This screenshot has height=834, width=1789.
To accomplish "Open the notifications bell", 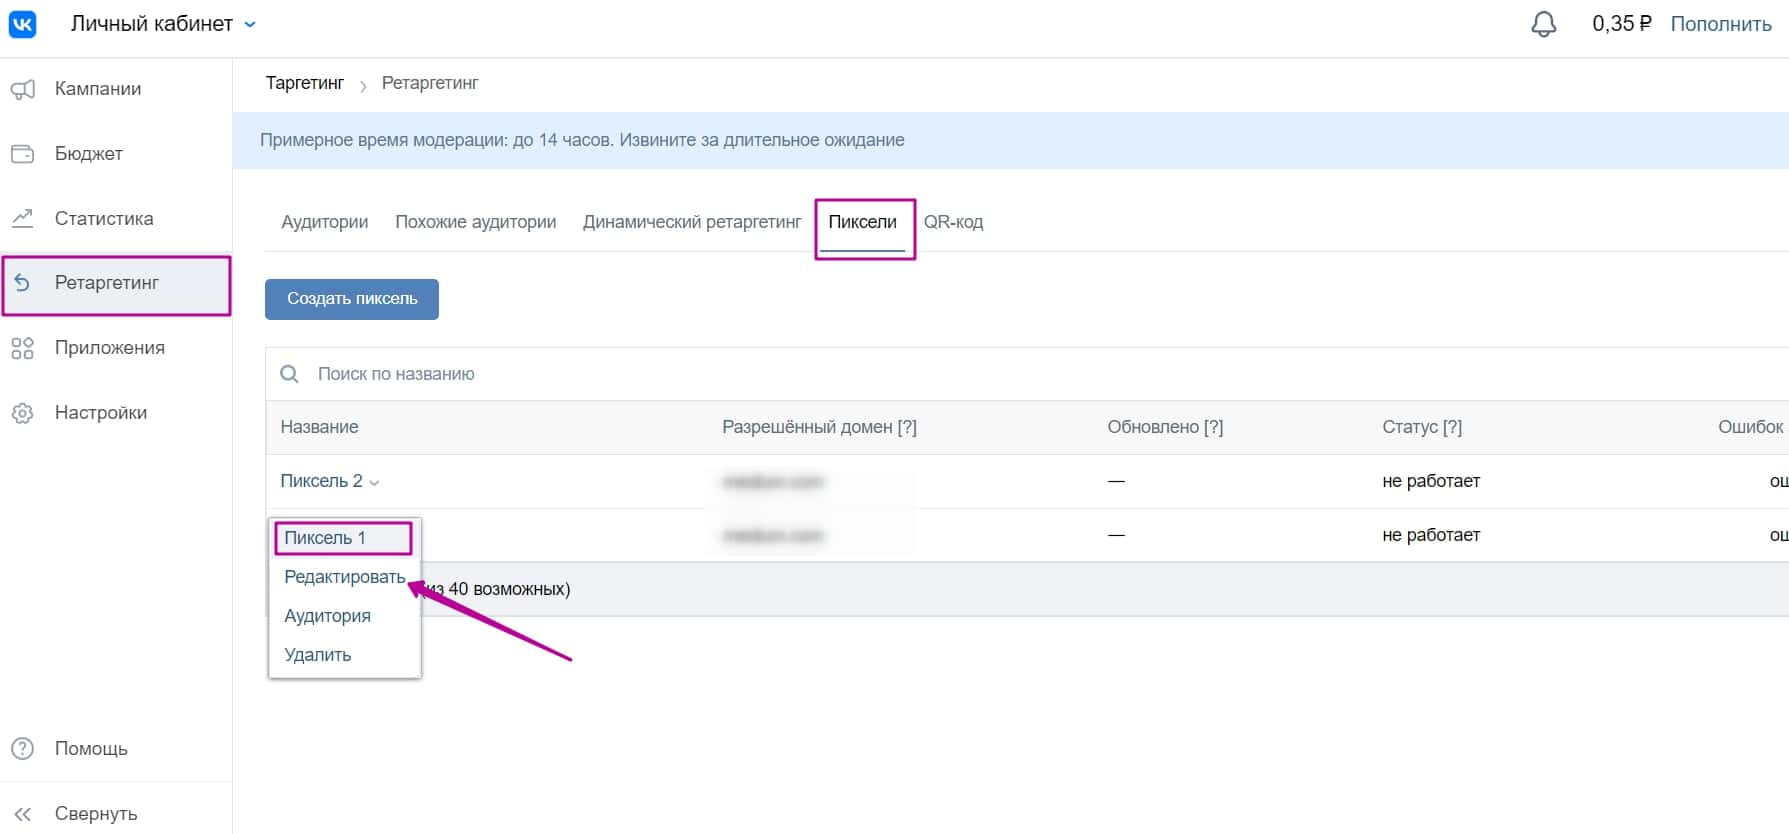I will point(1544,24).
